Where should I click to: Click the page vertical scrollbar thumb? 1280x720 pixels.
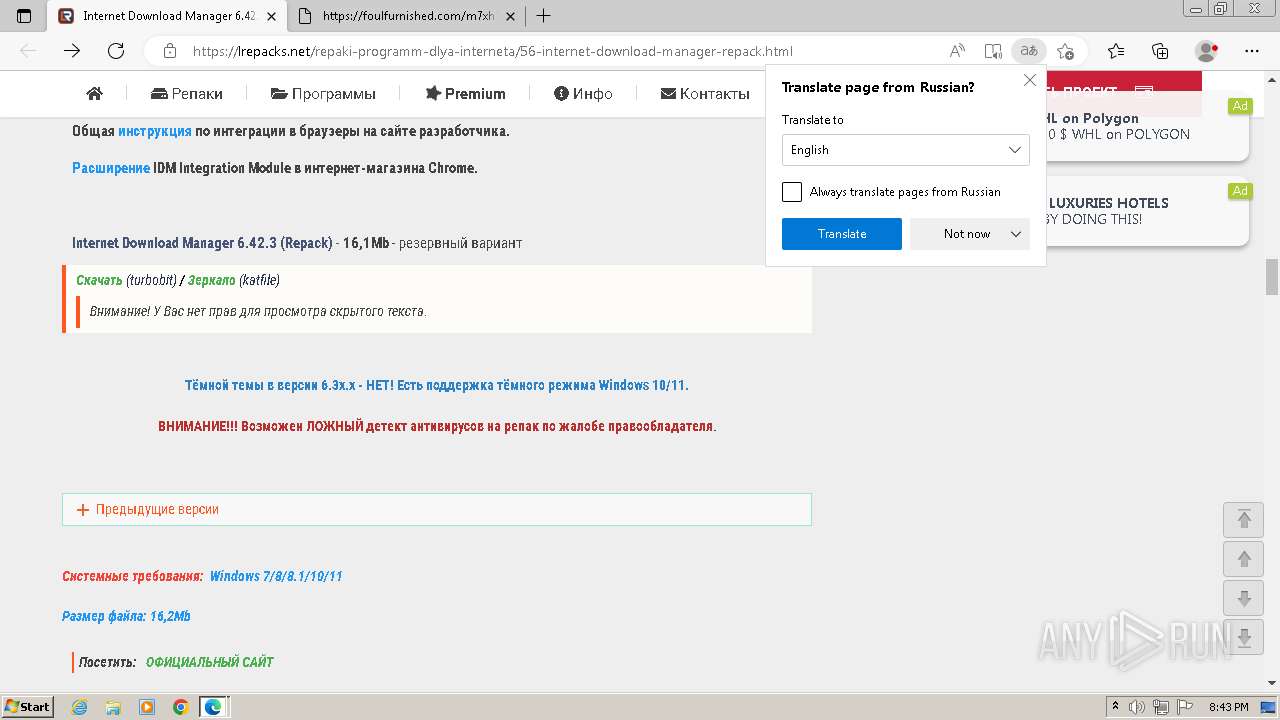1272,277
